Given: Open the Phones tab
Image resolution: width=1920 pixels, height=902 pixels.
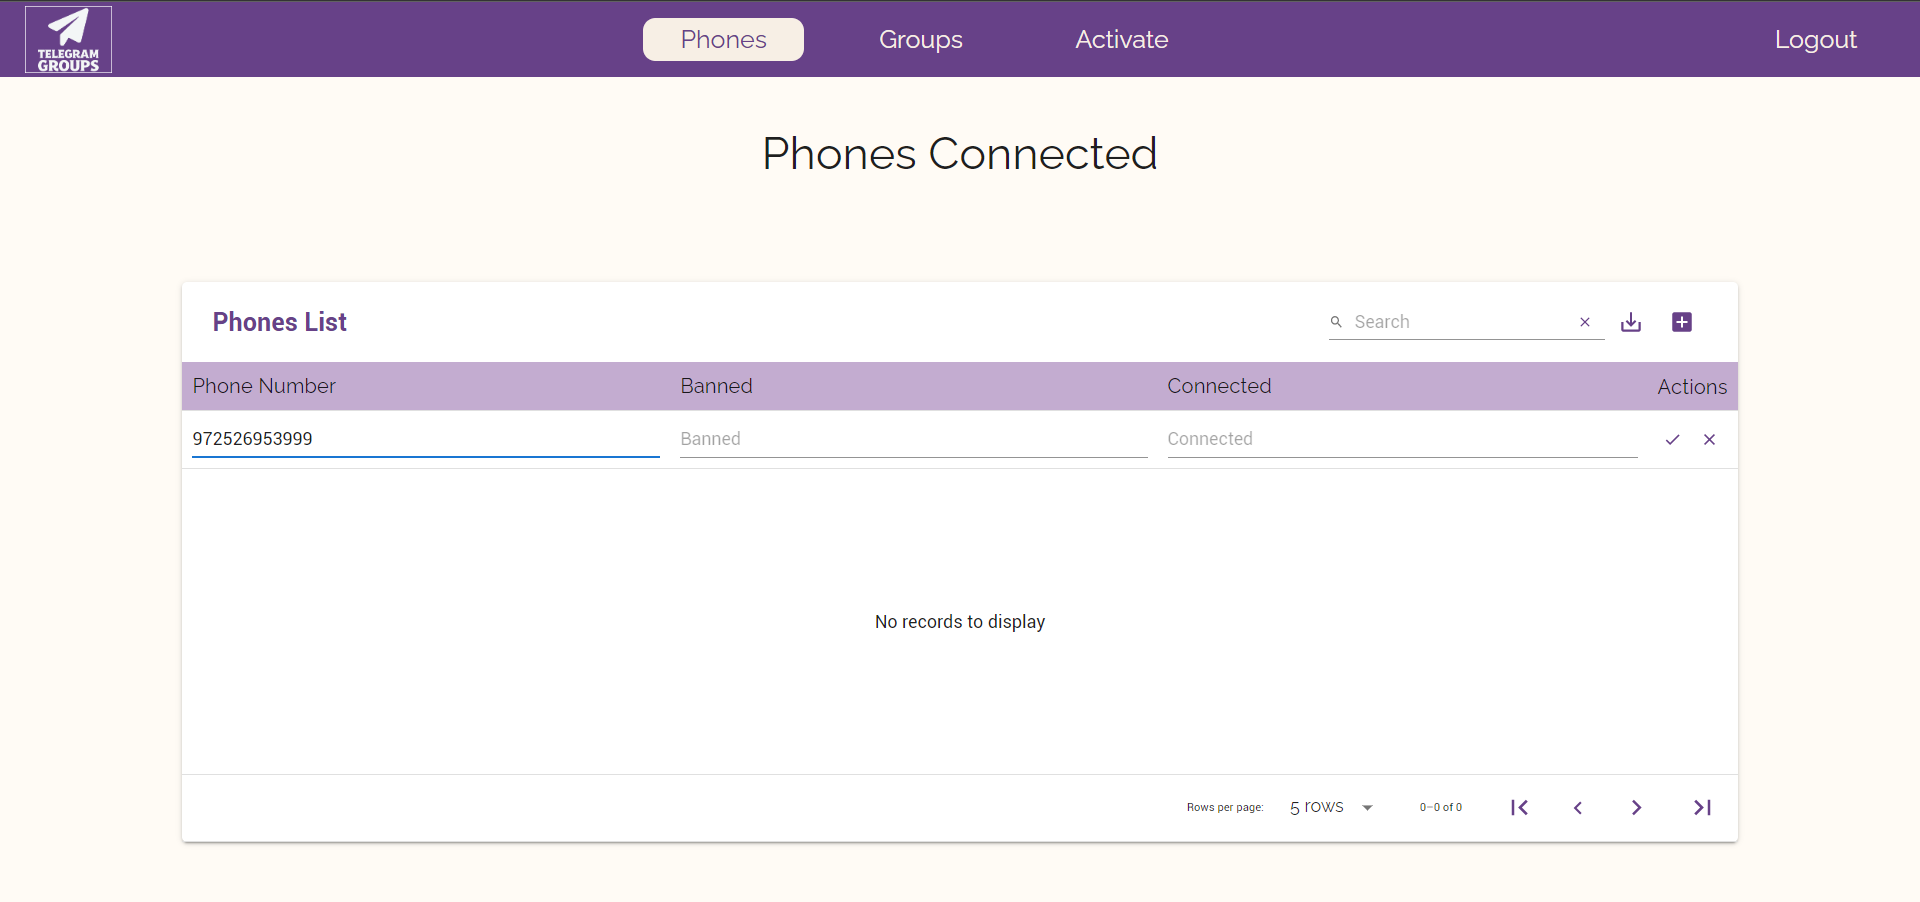Looking at the screenshot, I should pyautogui.click(x=723, y=40).
